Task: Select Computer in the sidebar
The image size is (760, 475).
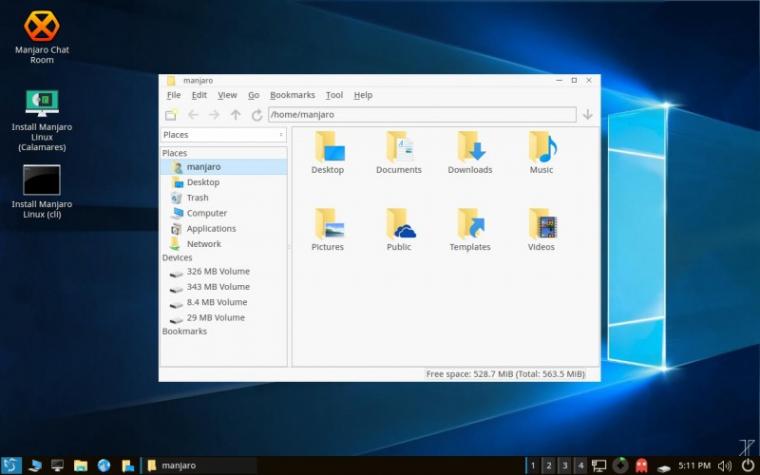Action: [223, 213]
